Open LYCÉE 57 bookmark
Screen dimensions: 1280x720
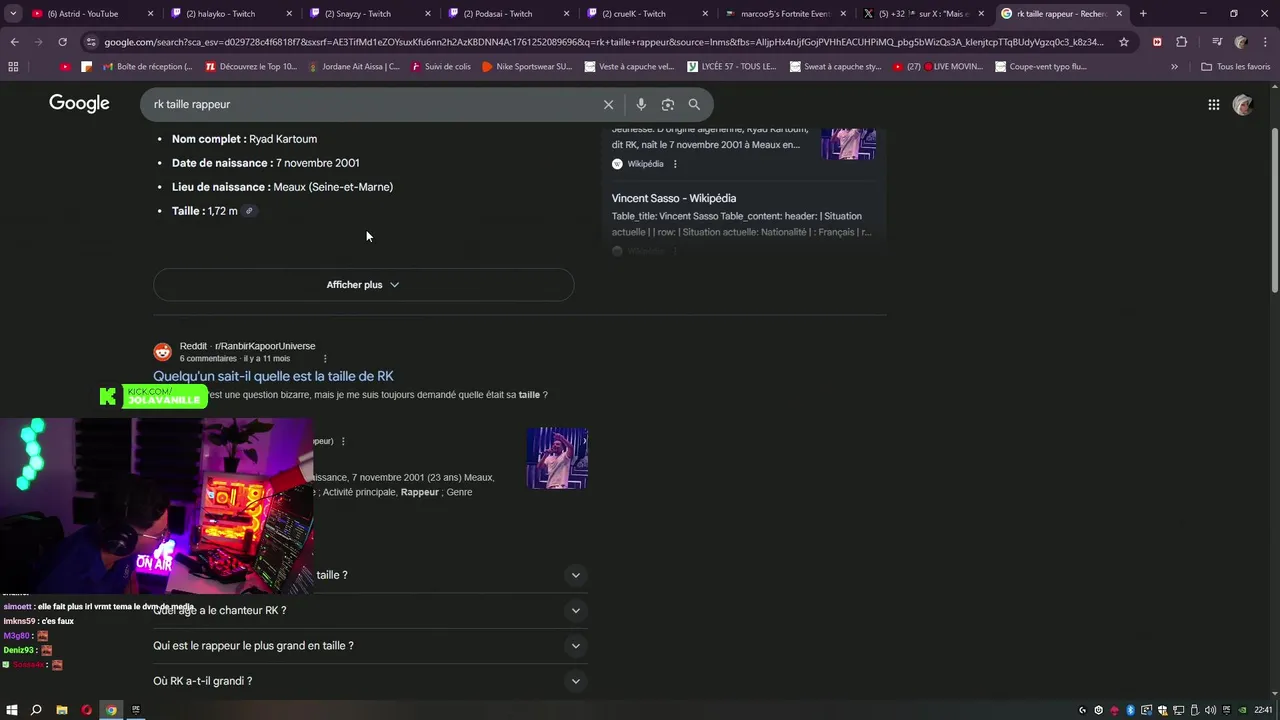pos(732,67)
